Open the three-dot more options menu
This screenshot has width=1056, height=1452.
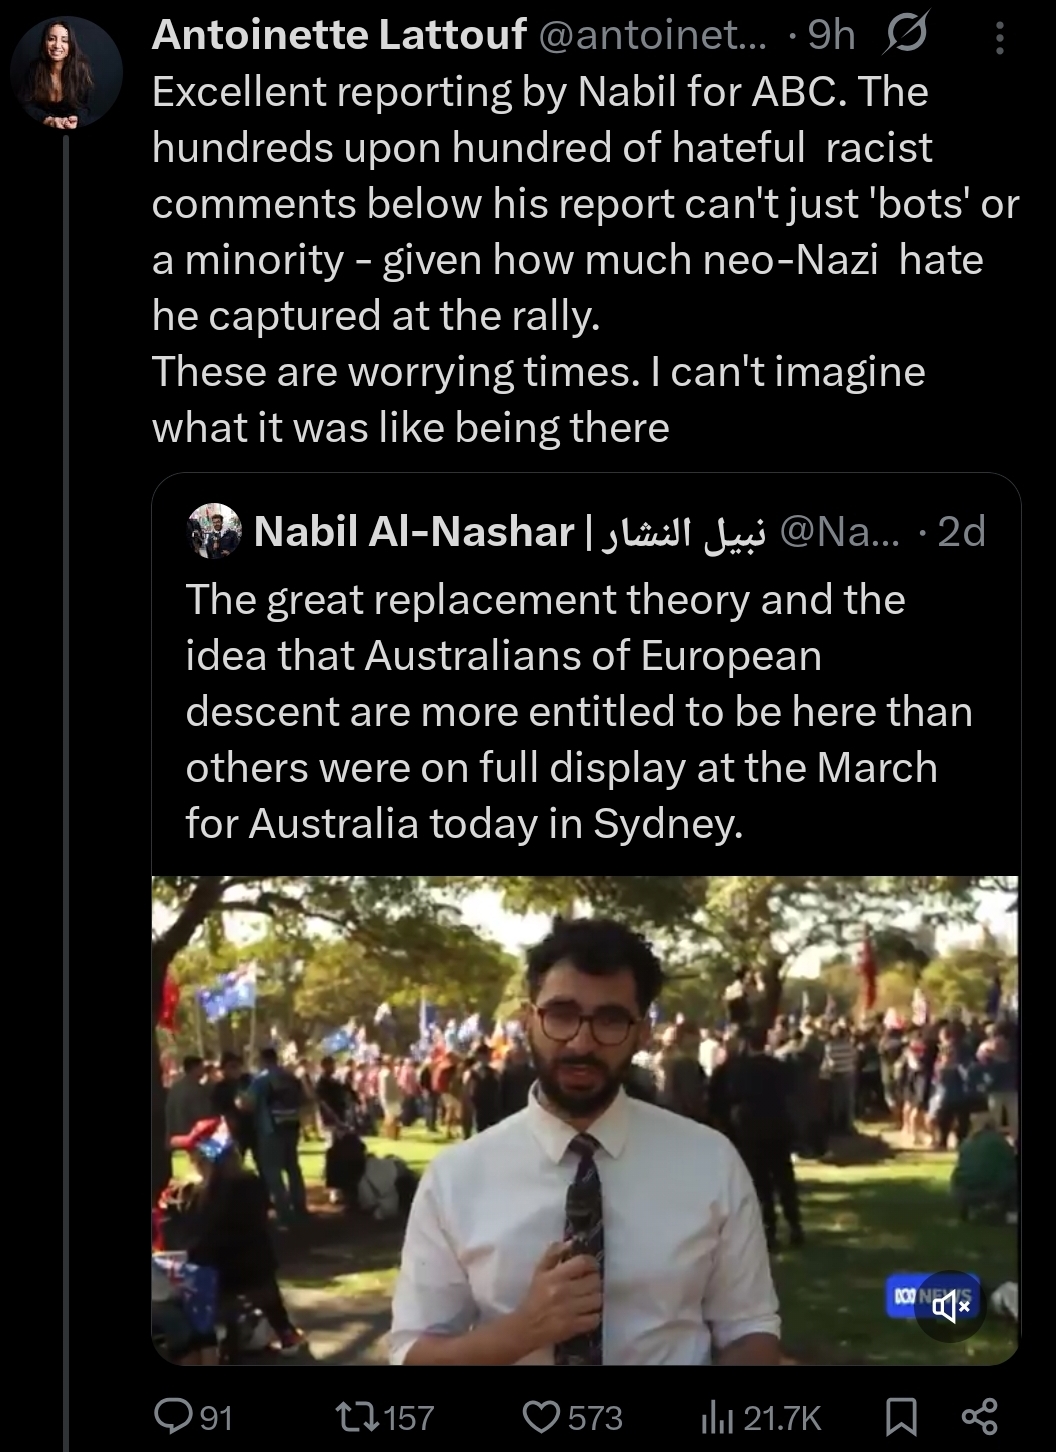click(998, 38)
